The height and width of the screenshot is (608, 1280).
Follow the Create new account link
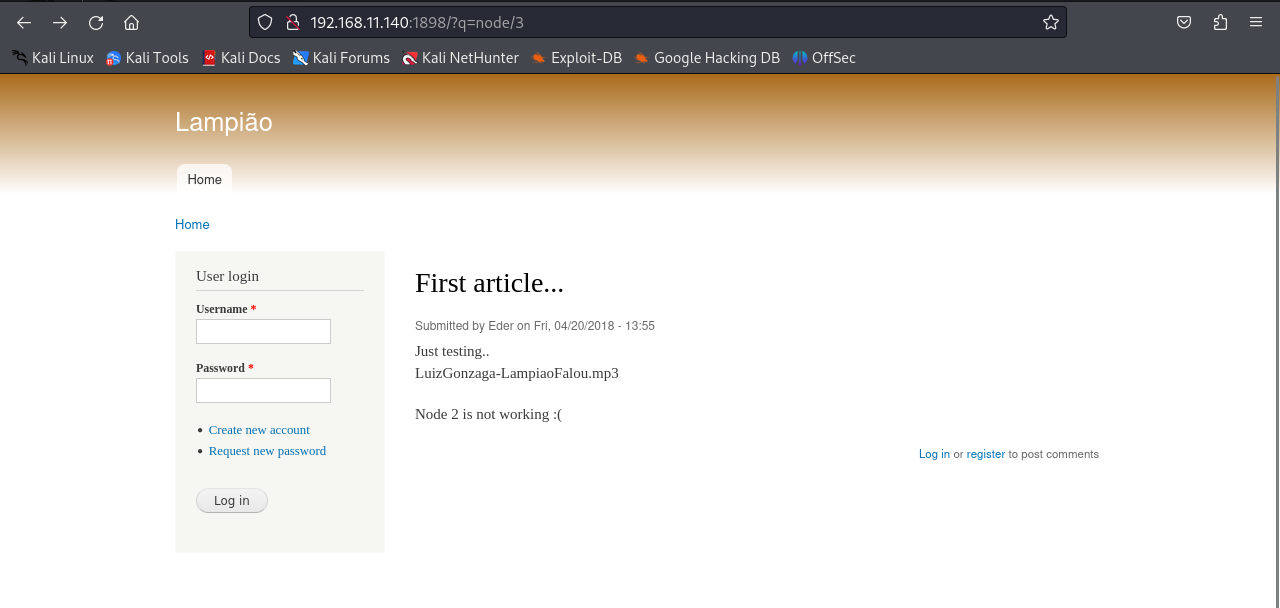(x=259, y=430)
